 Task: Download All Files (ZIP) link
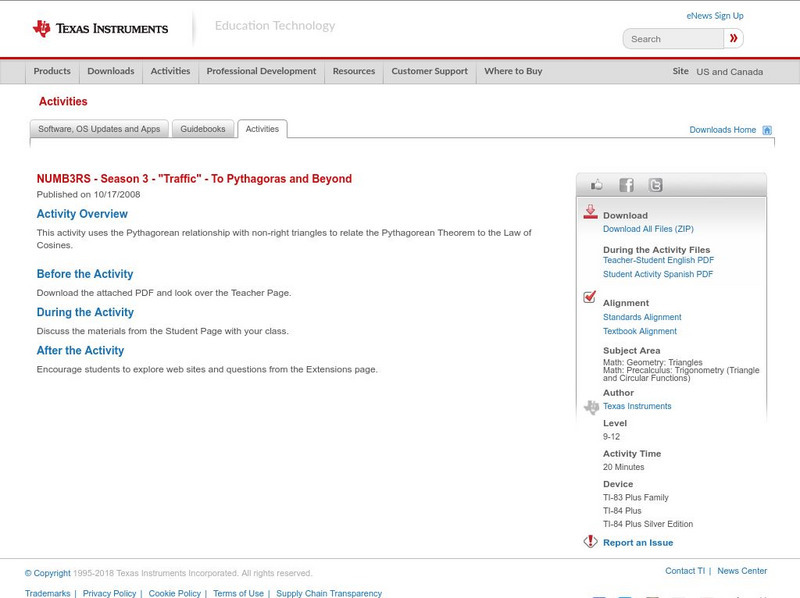click(648, 229)
